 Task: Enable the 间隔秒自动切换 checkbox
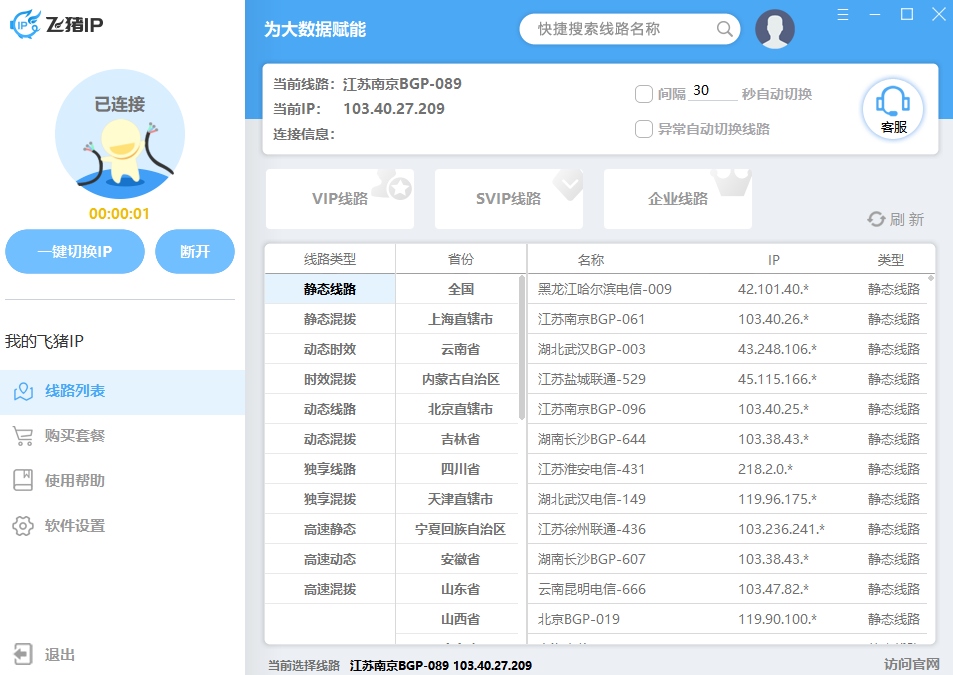[x=644, y=94]
